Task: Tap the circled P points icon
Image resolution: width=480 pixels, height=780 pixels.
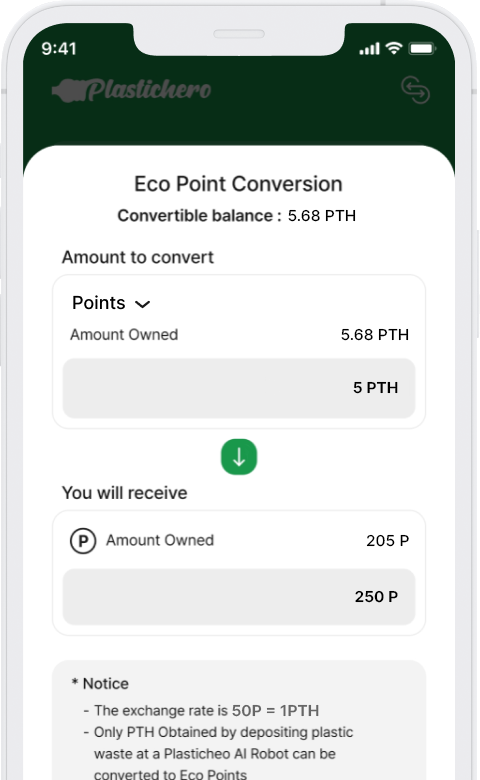Action: [x=83, y=541]
